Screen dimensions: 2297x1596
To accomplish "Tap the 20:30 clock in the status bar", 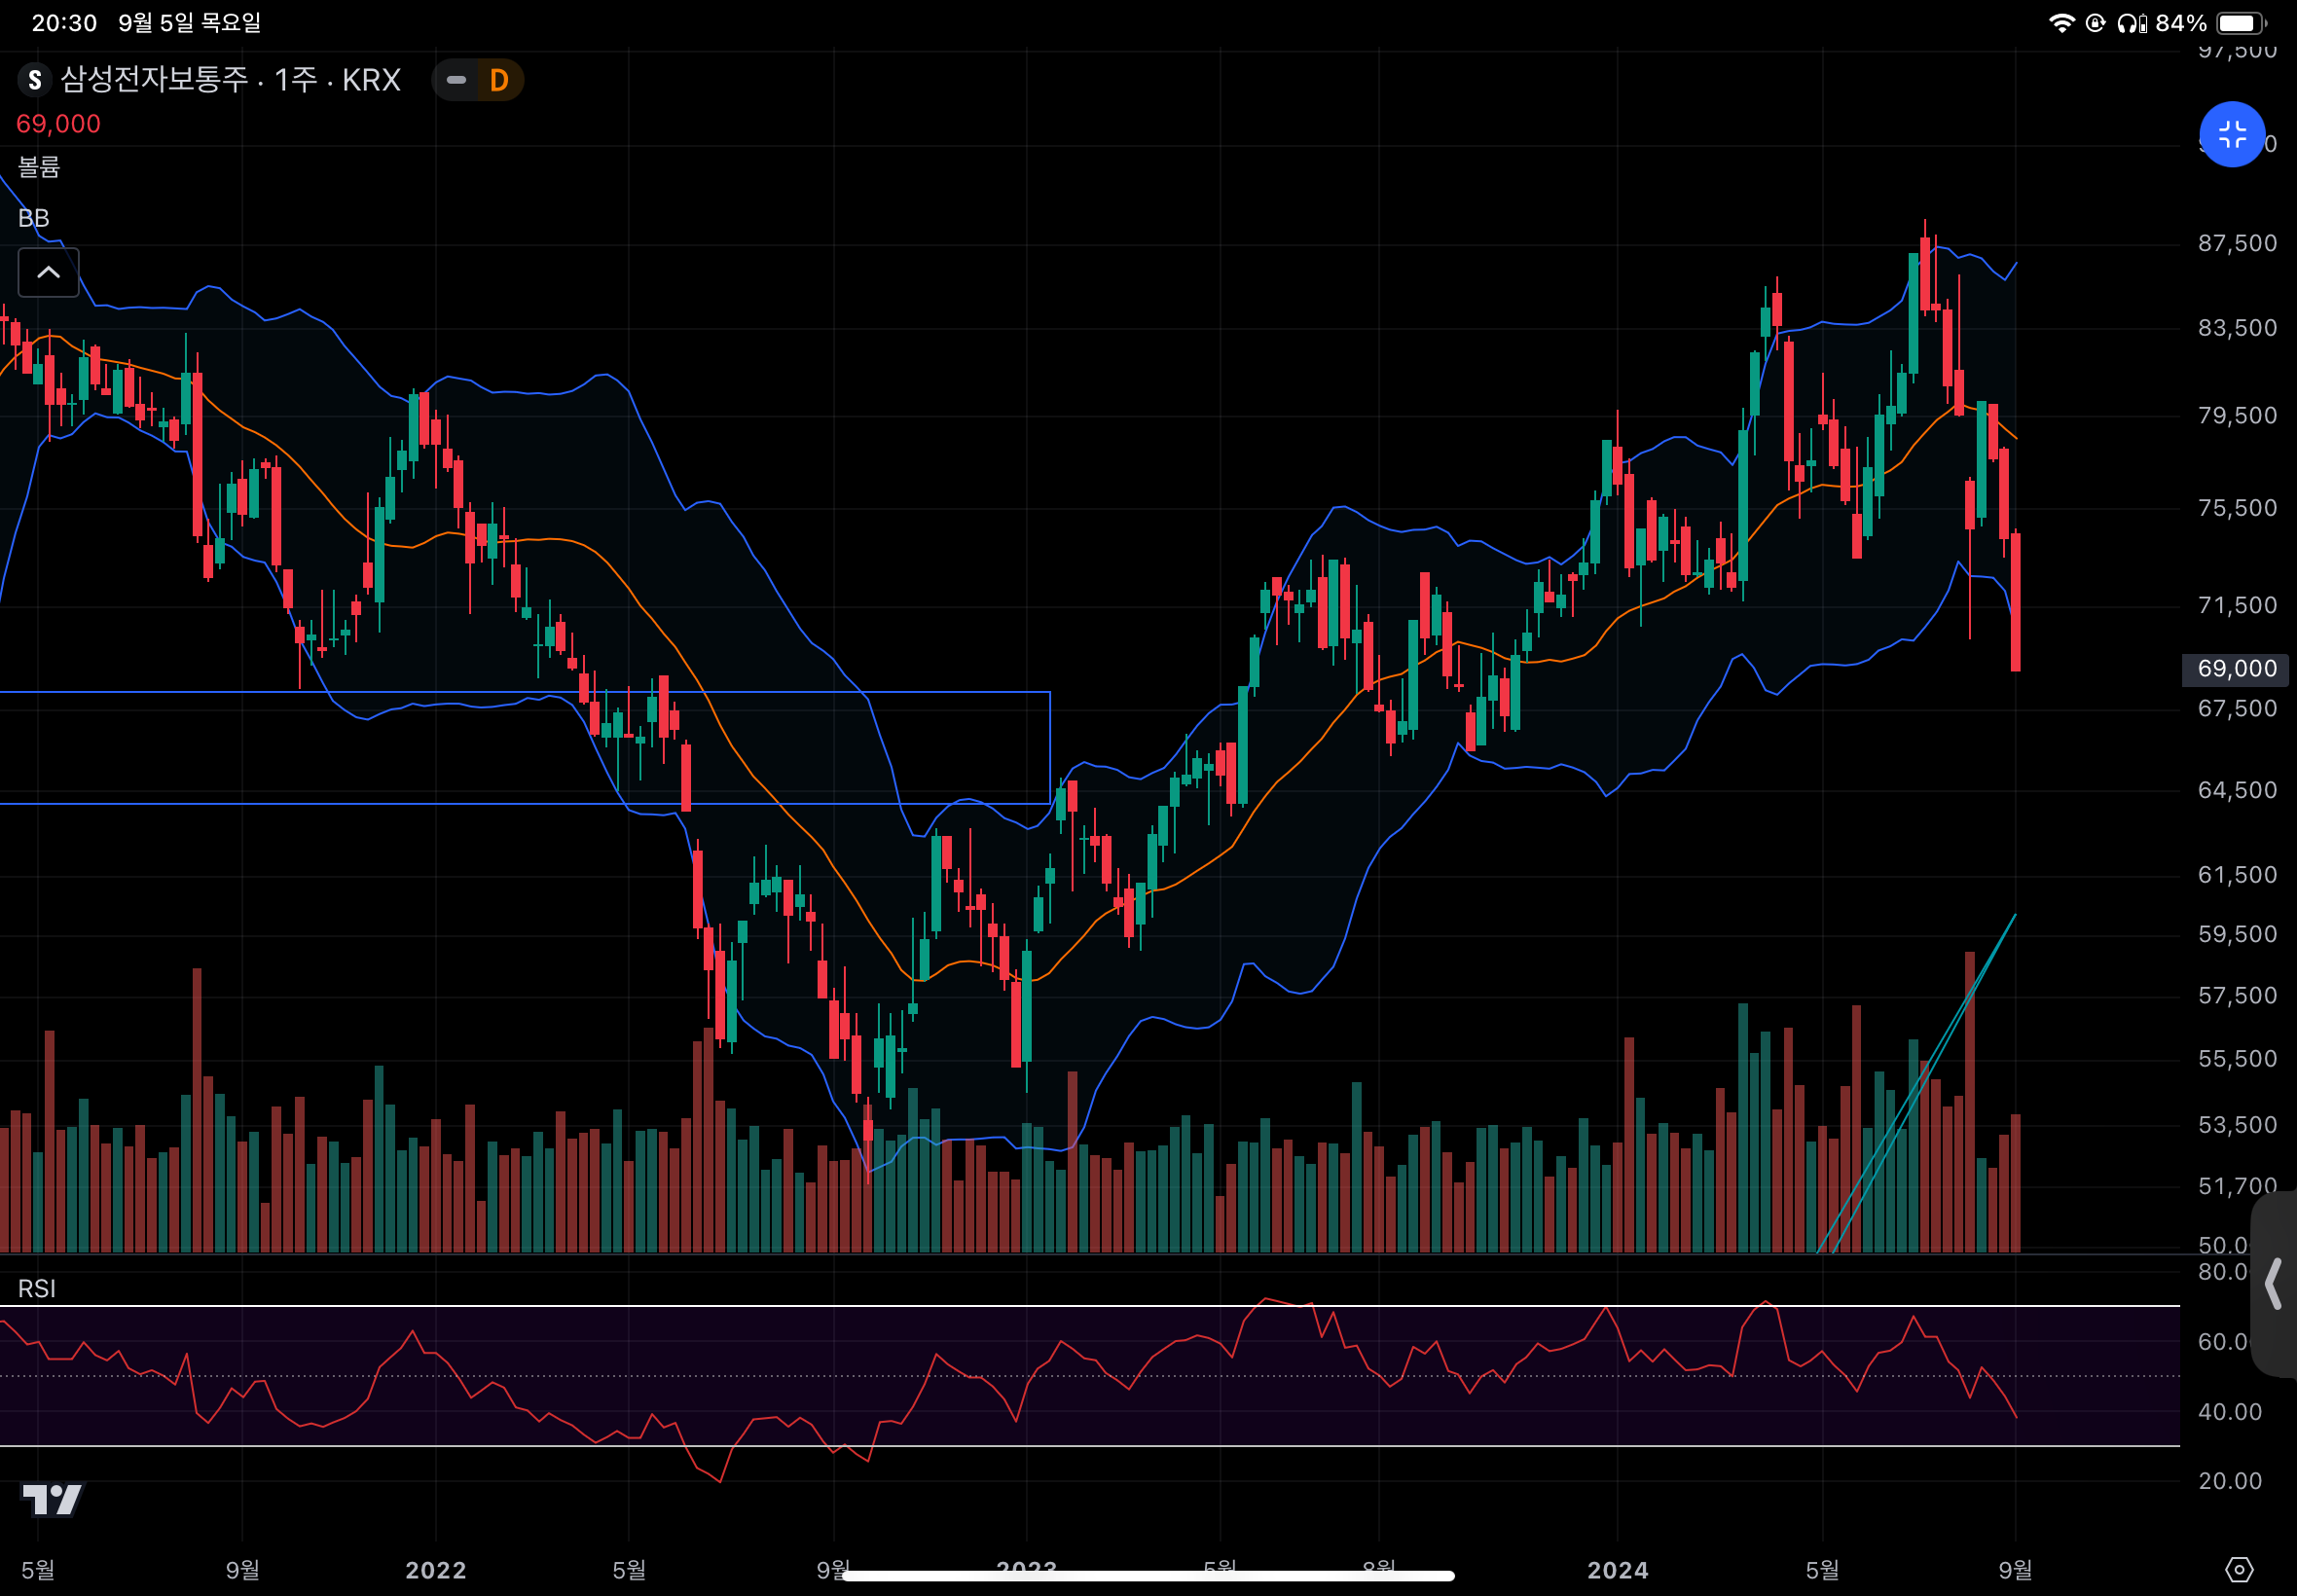I will tap(64, 23).
